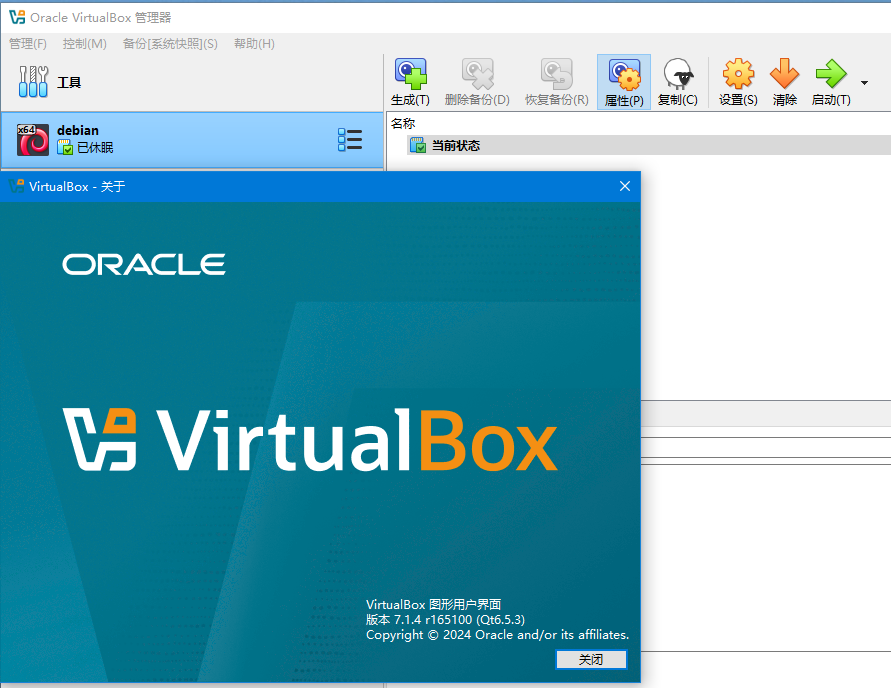Click the VirtualBox logo in main title bar
This screenshot has height=688, width=891.
(17, 17)
